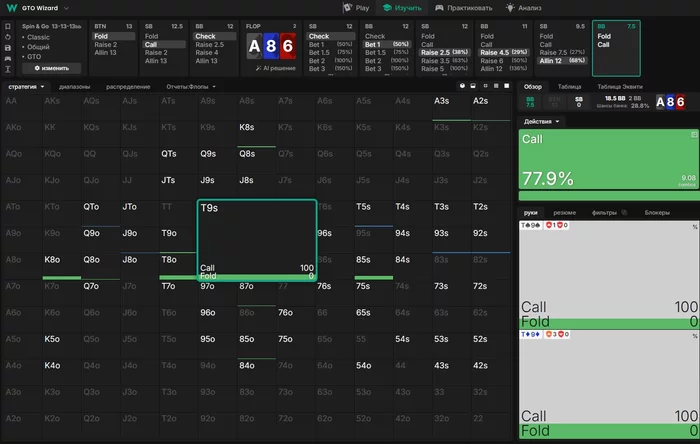700x444 pixels.
Task: Select BB Raise 2.5 preflop action
Action: coord(209,45)
